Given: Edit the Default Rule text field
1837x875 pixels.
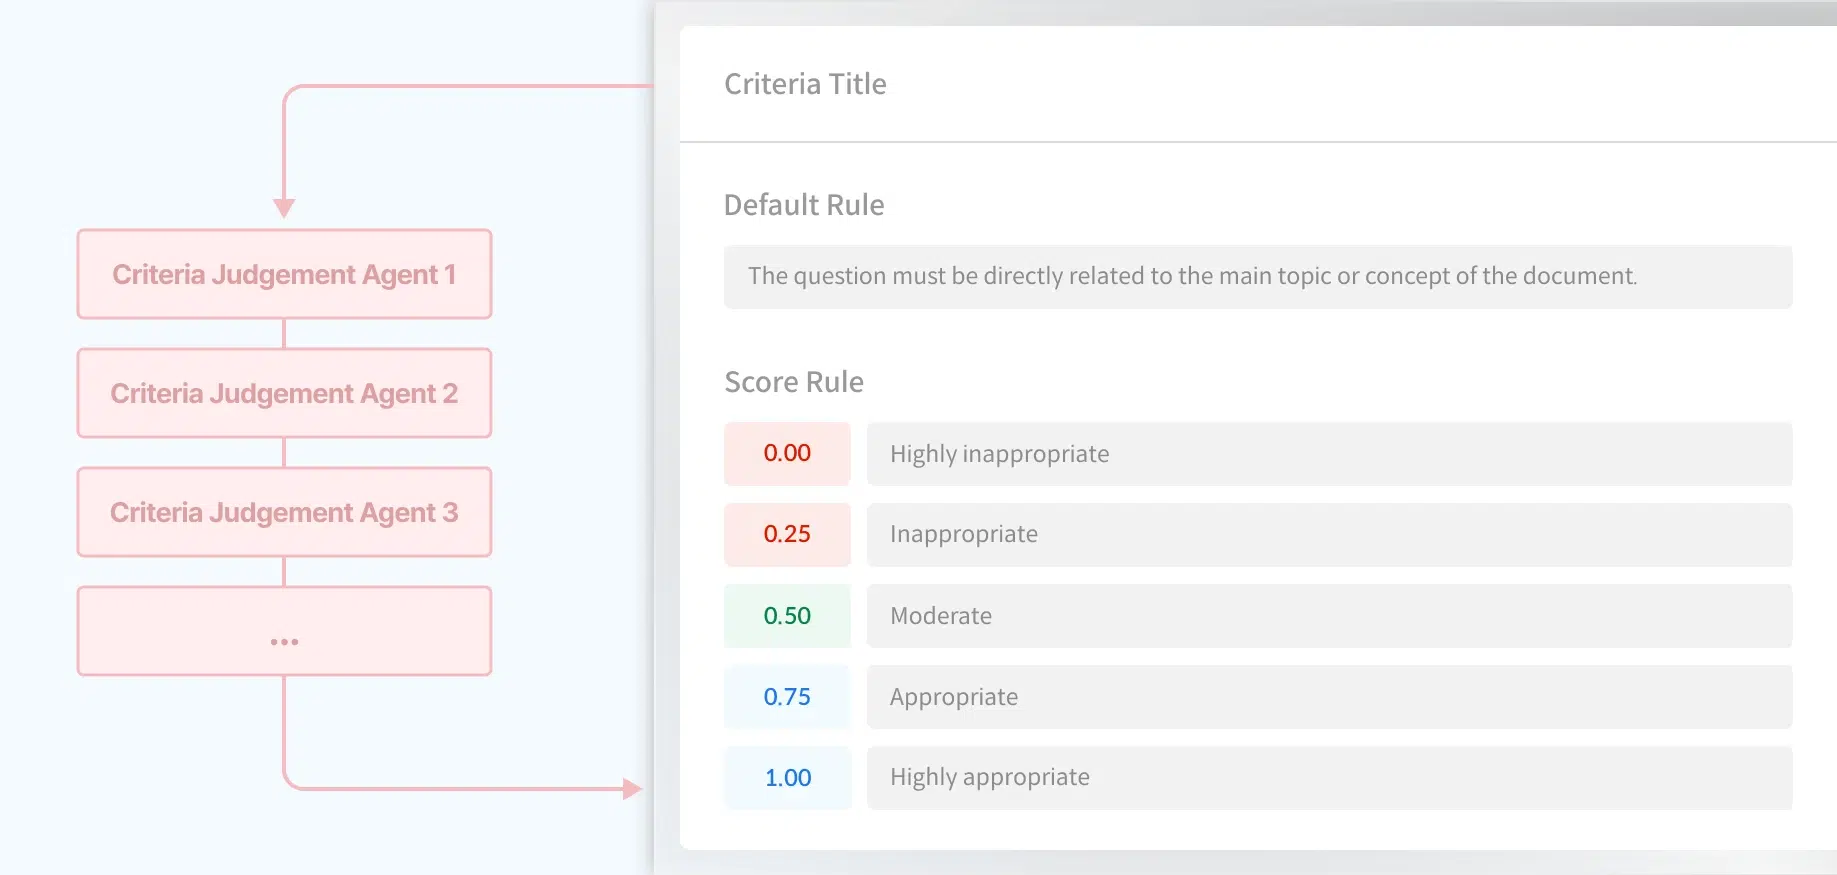Looking at the screenshot, I should click(1258, 276).
